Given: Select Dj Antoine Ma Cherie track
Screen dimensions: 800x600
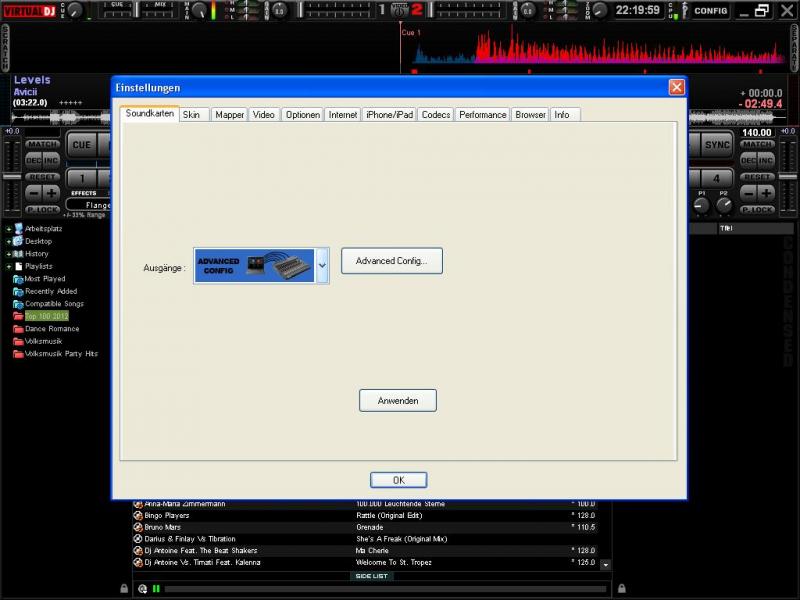Looking at the screenshot, I should [367, 551].
